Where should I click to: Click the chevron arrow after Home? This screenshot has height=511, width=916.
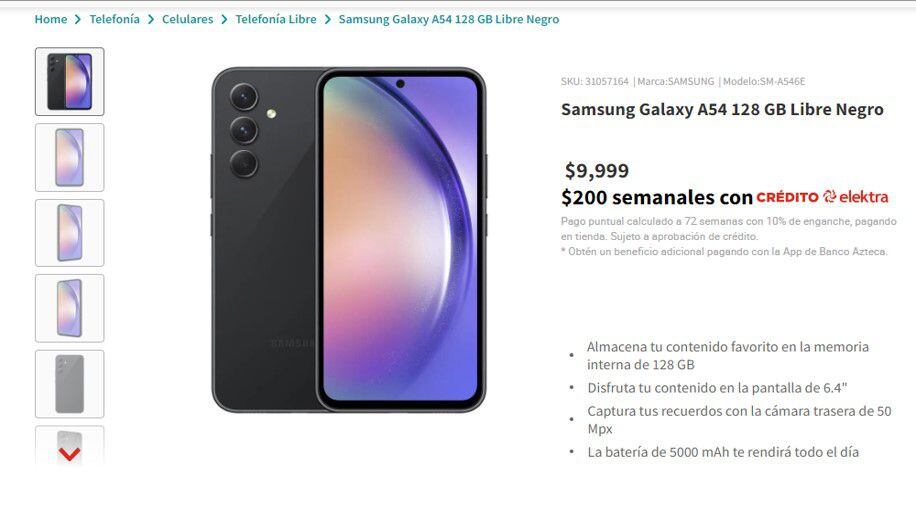click(78, 19)
